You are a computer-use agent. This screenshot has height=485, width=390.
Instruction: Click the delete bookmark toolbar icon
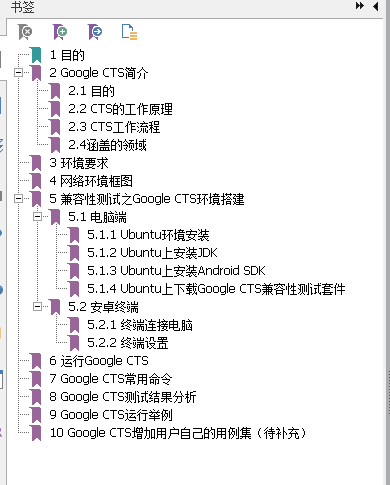(x=25, y=32)
